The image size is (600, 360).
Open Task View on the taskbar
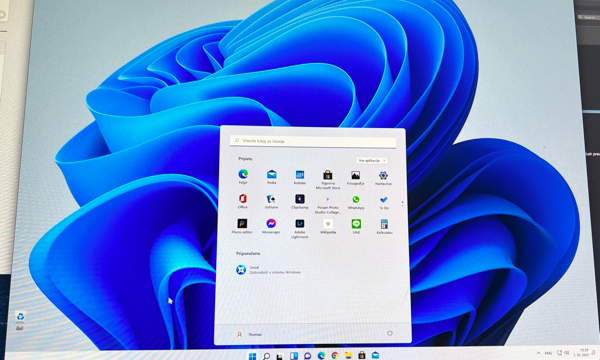click(x=280, y=356)
